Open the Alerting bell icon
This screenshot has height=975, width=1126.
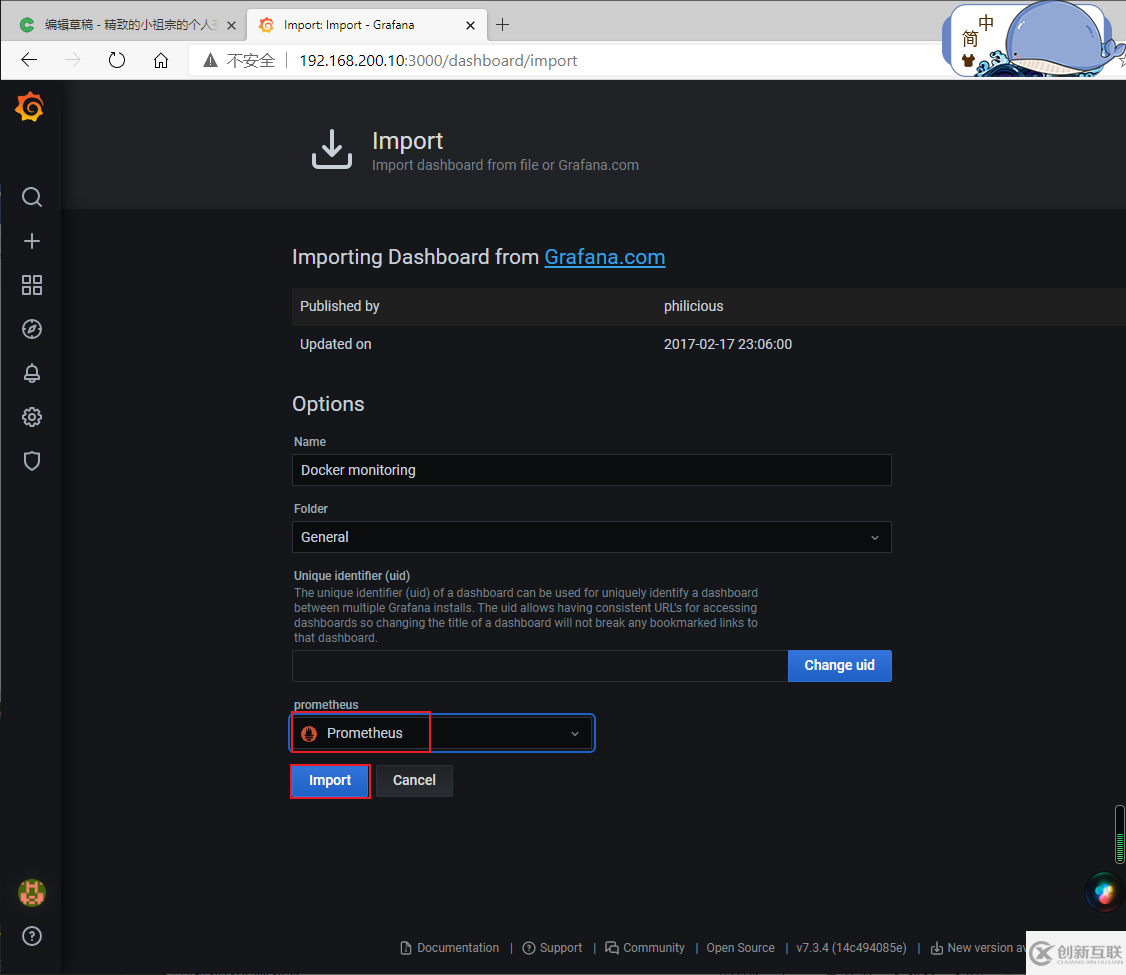(32, 373)
